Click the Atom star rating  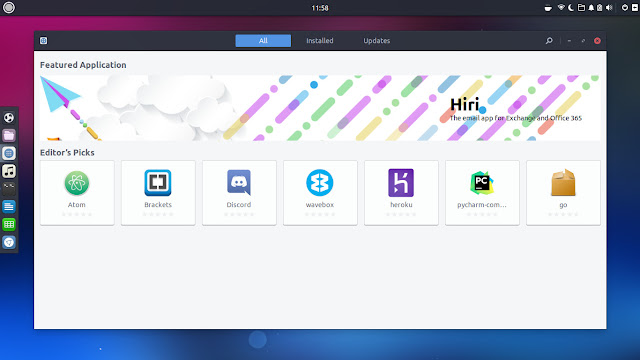pyautogui.click(x=77, y=214)
